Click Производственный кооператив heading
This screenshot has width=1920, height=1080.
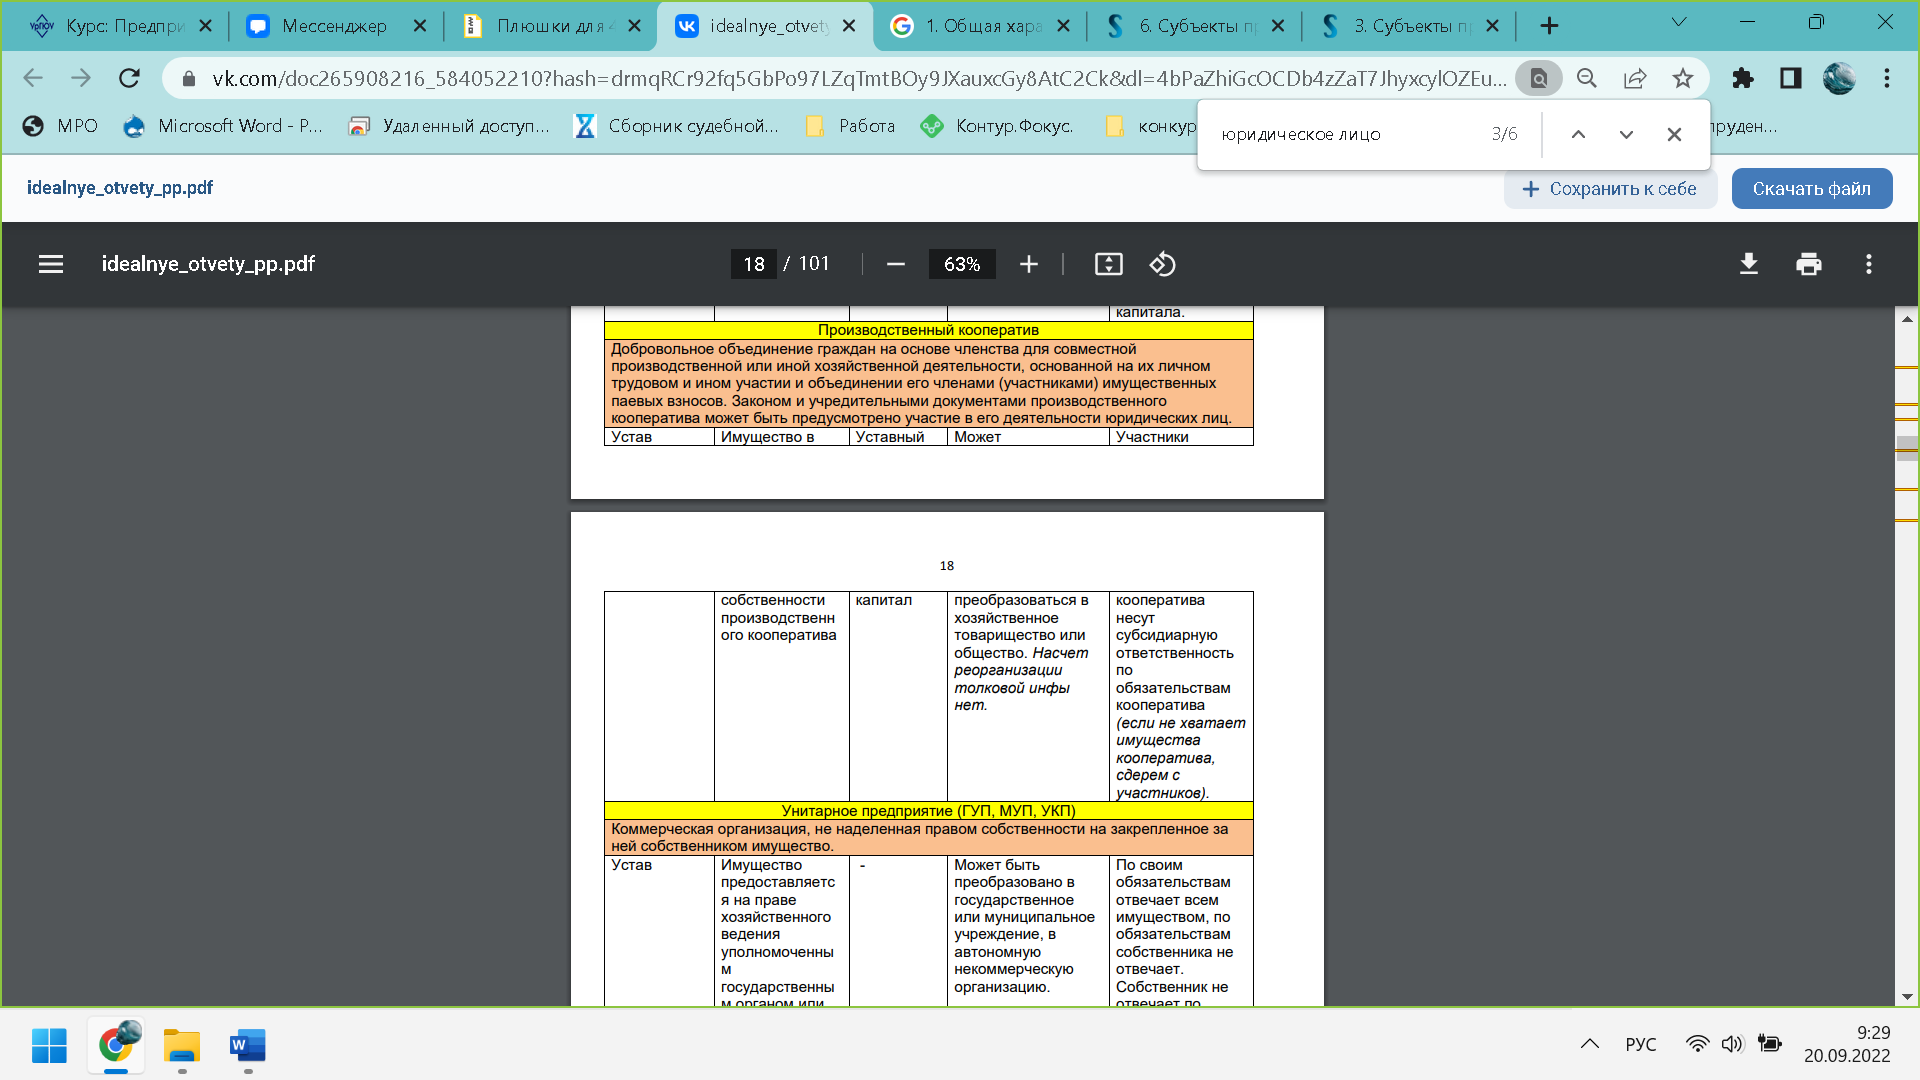click(928, 330)
